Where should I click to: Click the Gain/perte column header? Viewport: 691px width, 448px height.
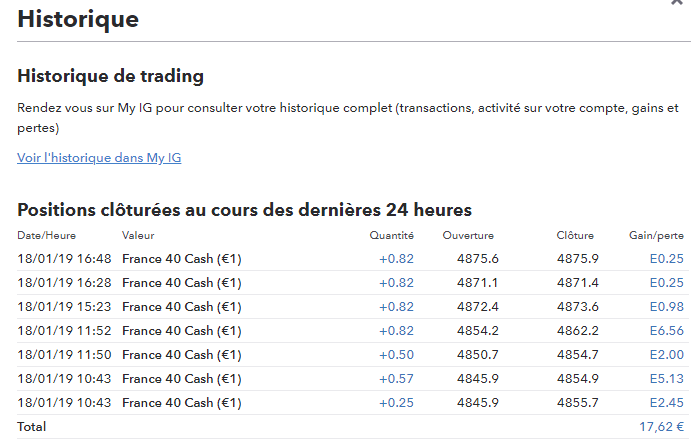tap(658, 236)
